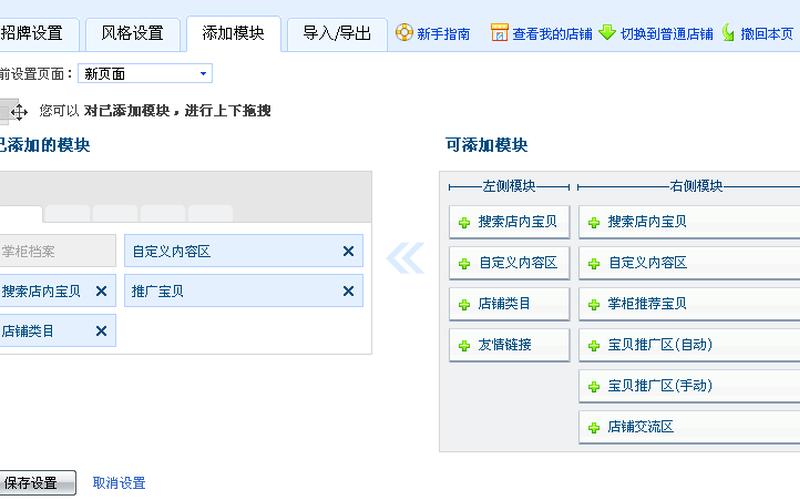The height and width of the screenshot is (500, 800).
Task: Open the 招牌设置 tab
Action: [x=39, y=34]
